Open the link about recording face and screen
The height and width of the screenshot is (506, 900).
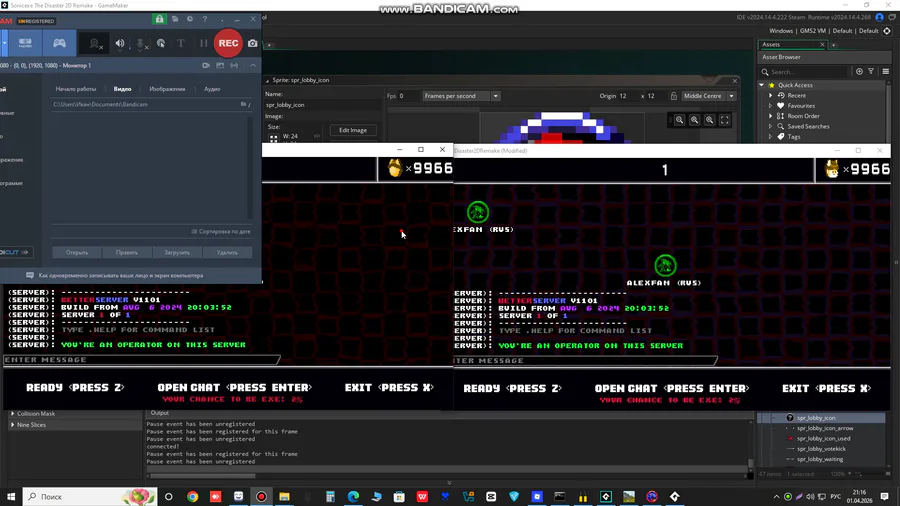click(121, 275)
